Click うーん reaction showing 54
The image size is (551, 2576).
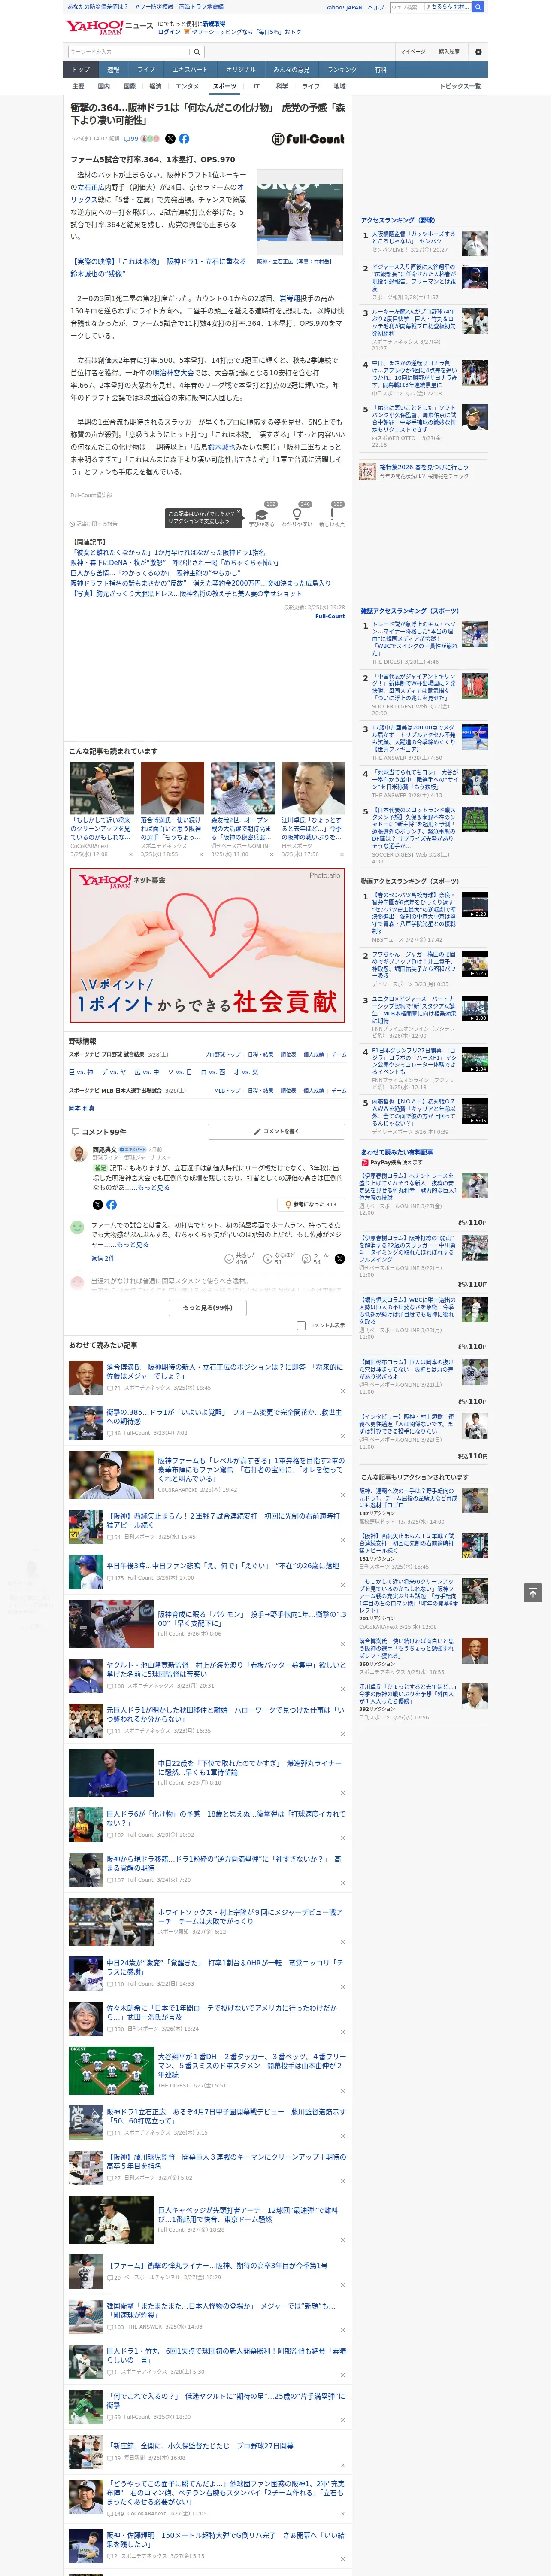tap(316, 1259)
